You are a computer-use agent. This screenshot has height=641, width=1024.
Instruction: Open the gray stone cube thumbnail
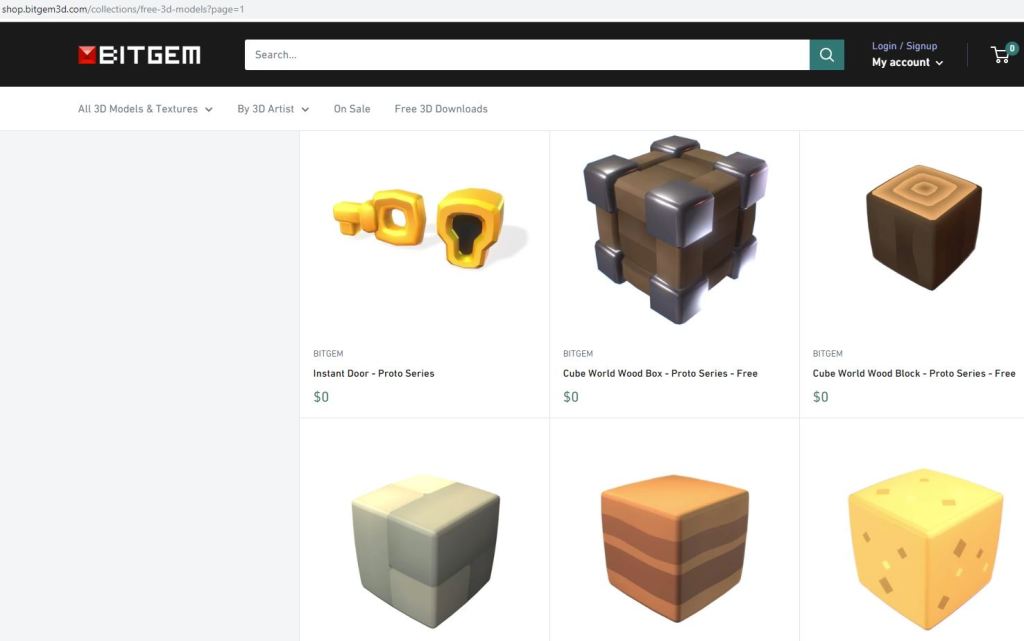tap(425, 552)
